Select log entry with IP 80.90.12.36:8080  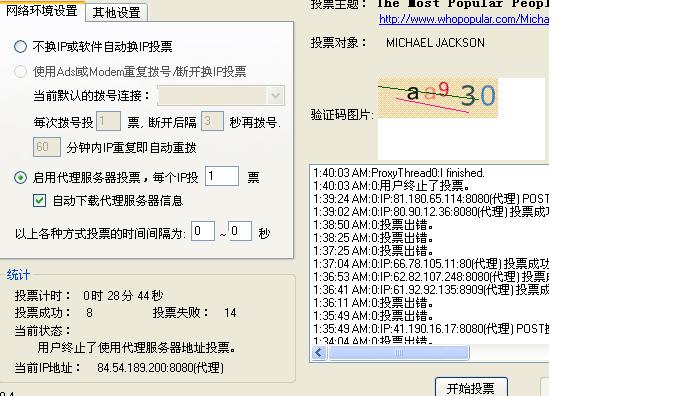tap(431, 212)
